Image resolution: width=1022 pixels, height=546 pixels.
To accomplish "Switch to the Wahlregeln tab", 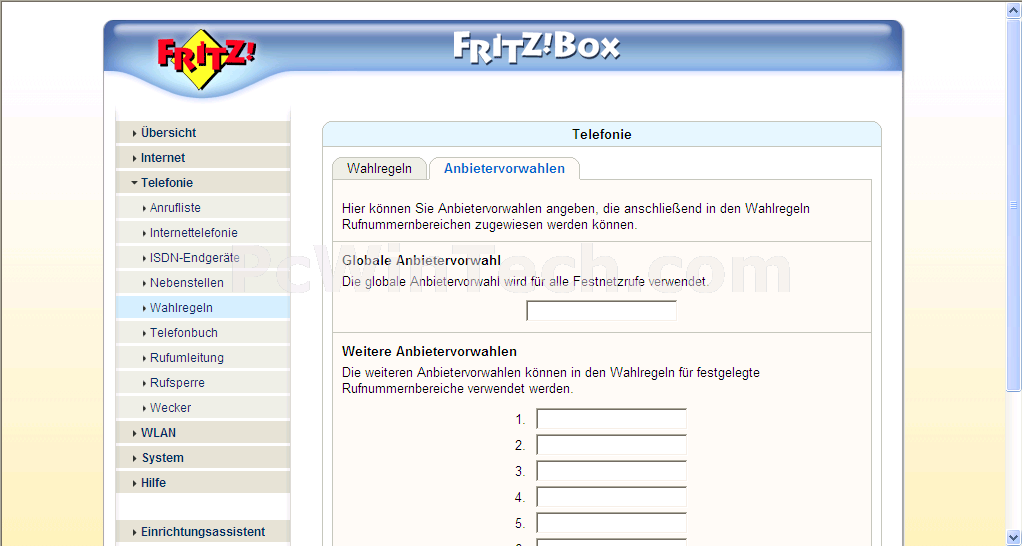I will (x=379, y=169).
